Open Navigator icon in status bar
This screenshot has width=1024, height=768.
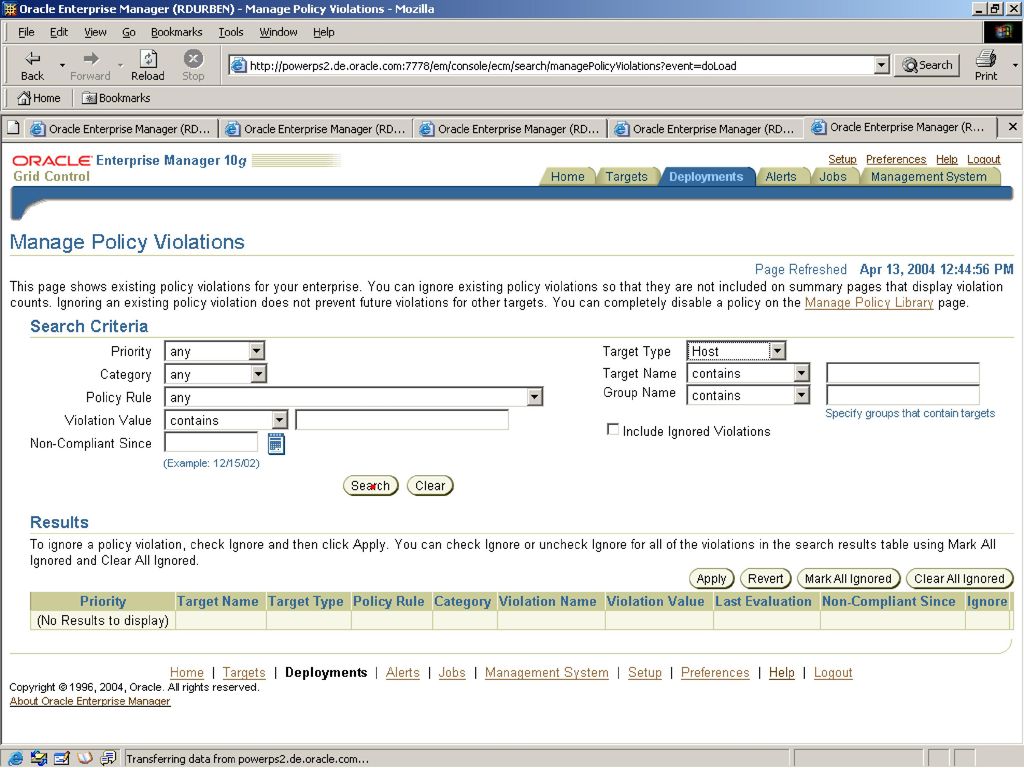coord(15,758)
